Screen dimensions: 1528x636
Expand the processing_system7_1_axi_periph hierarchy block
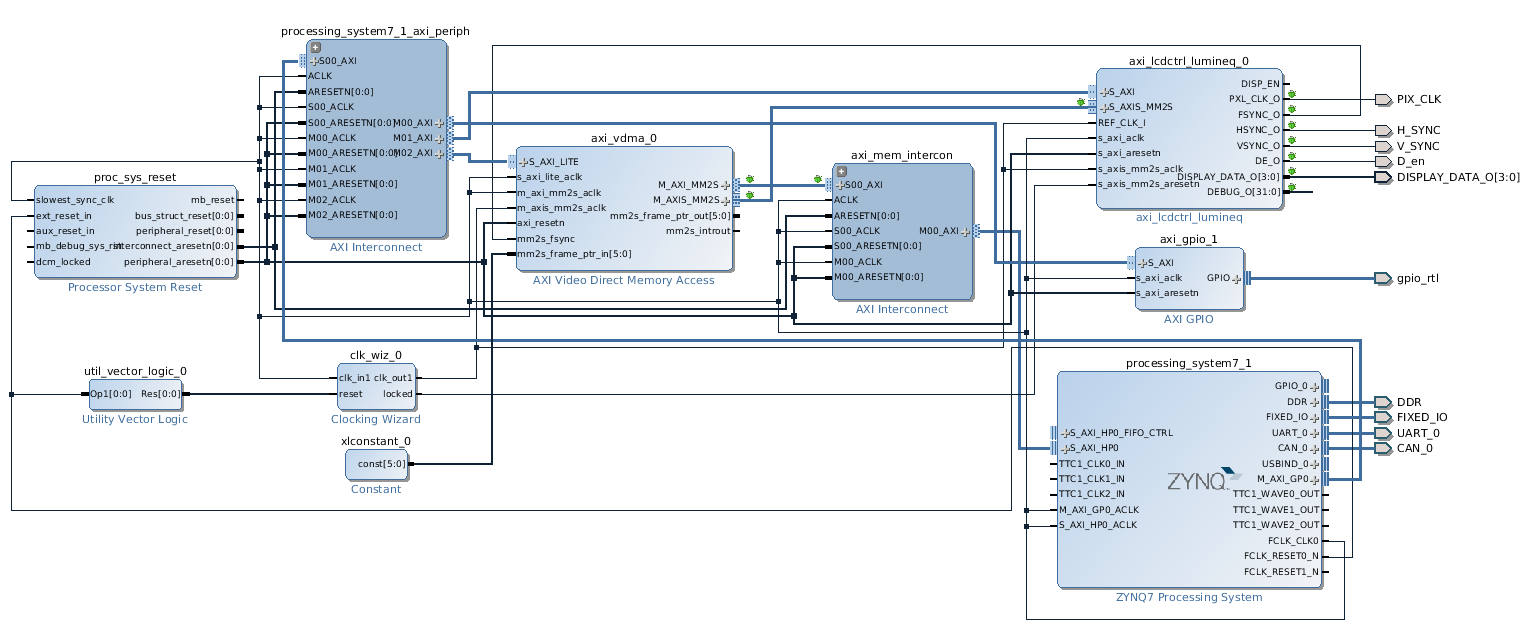click(x=315, y=47)
